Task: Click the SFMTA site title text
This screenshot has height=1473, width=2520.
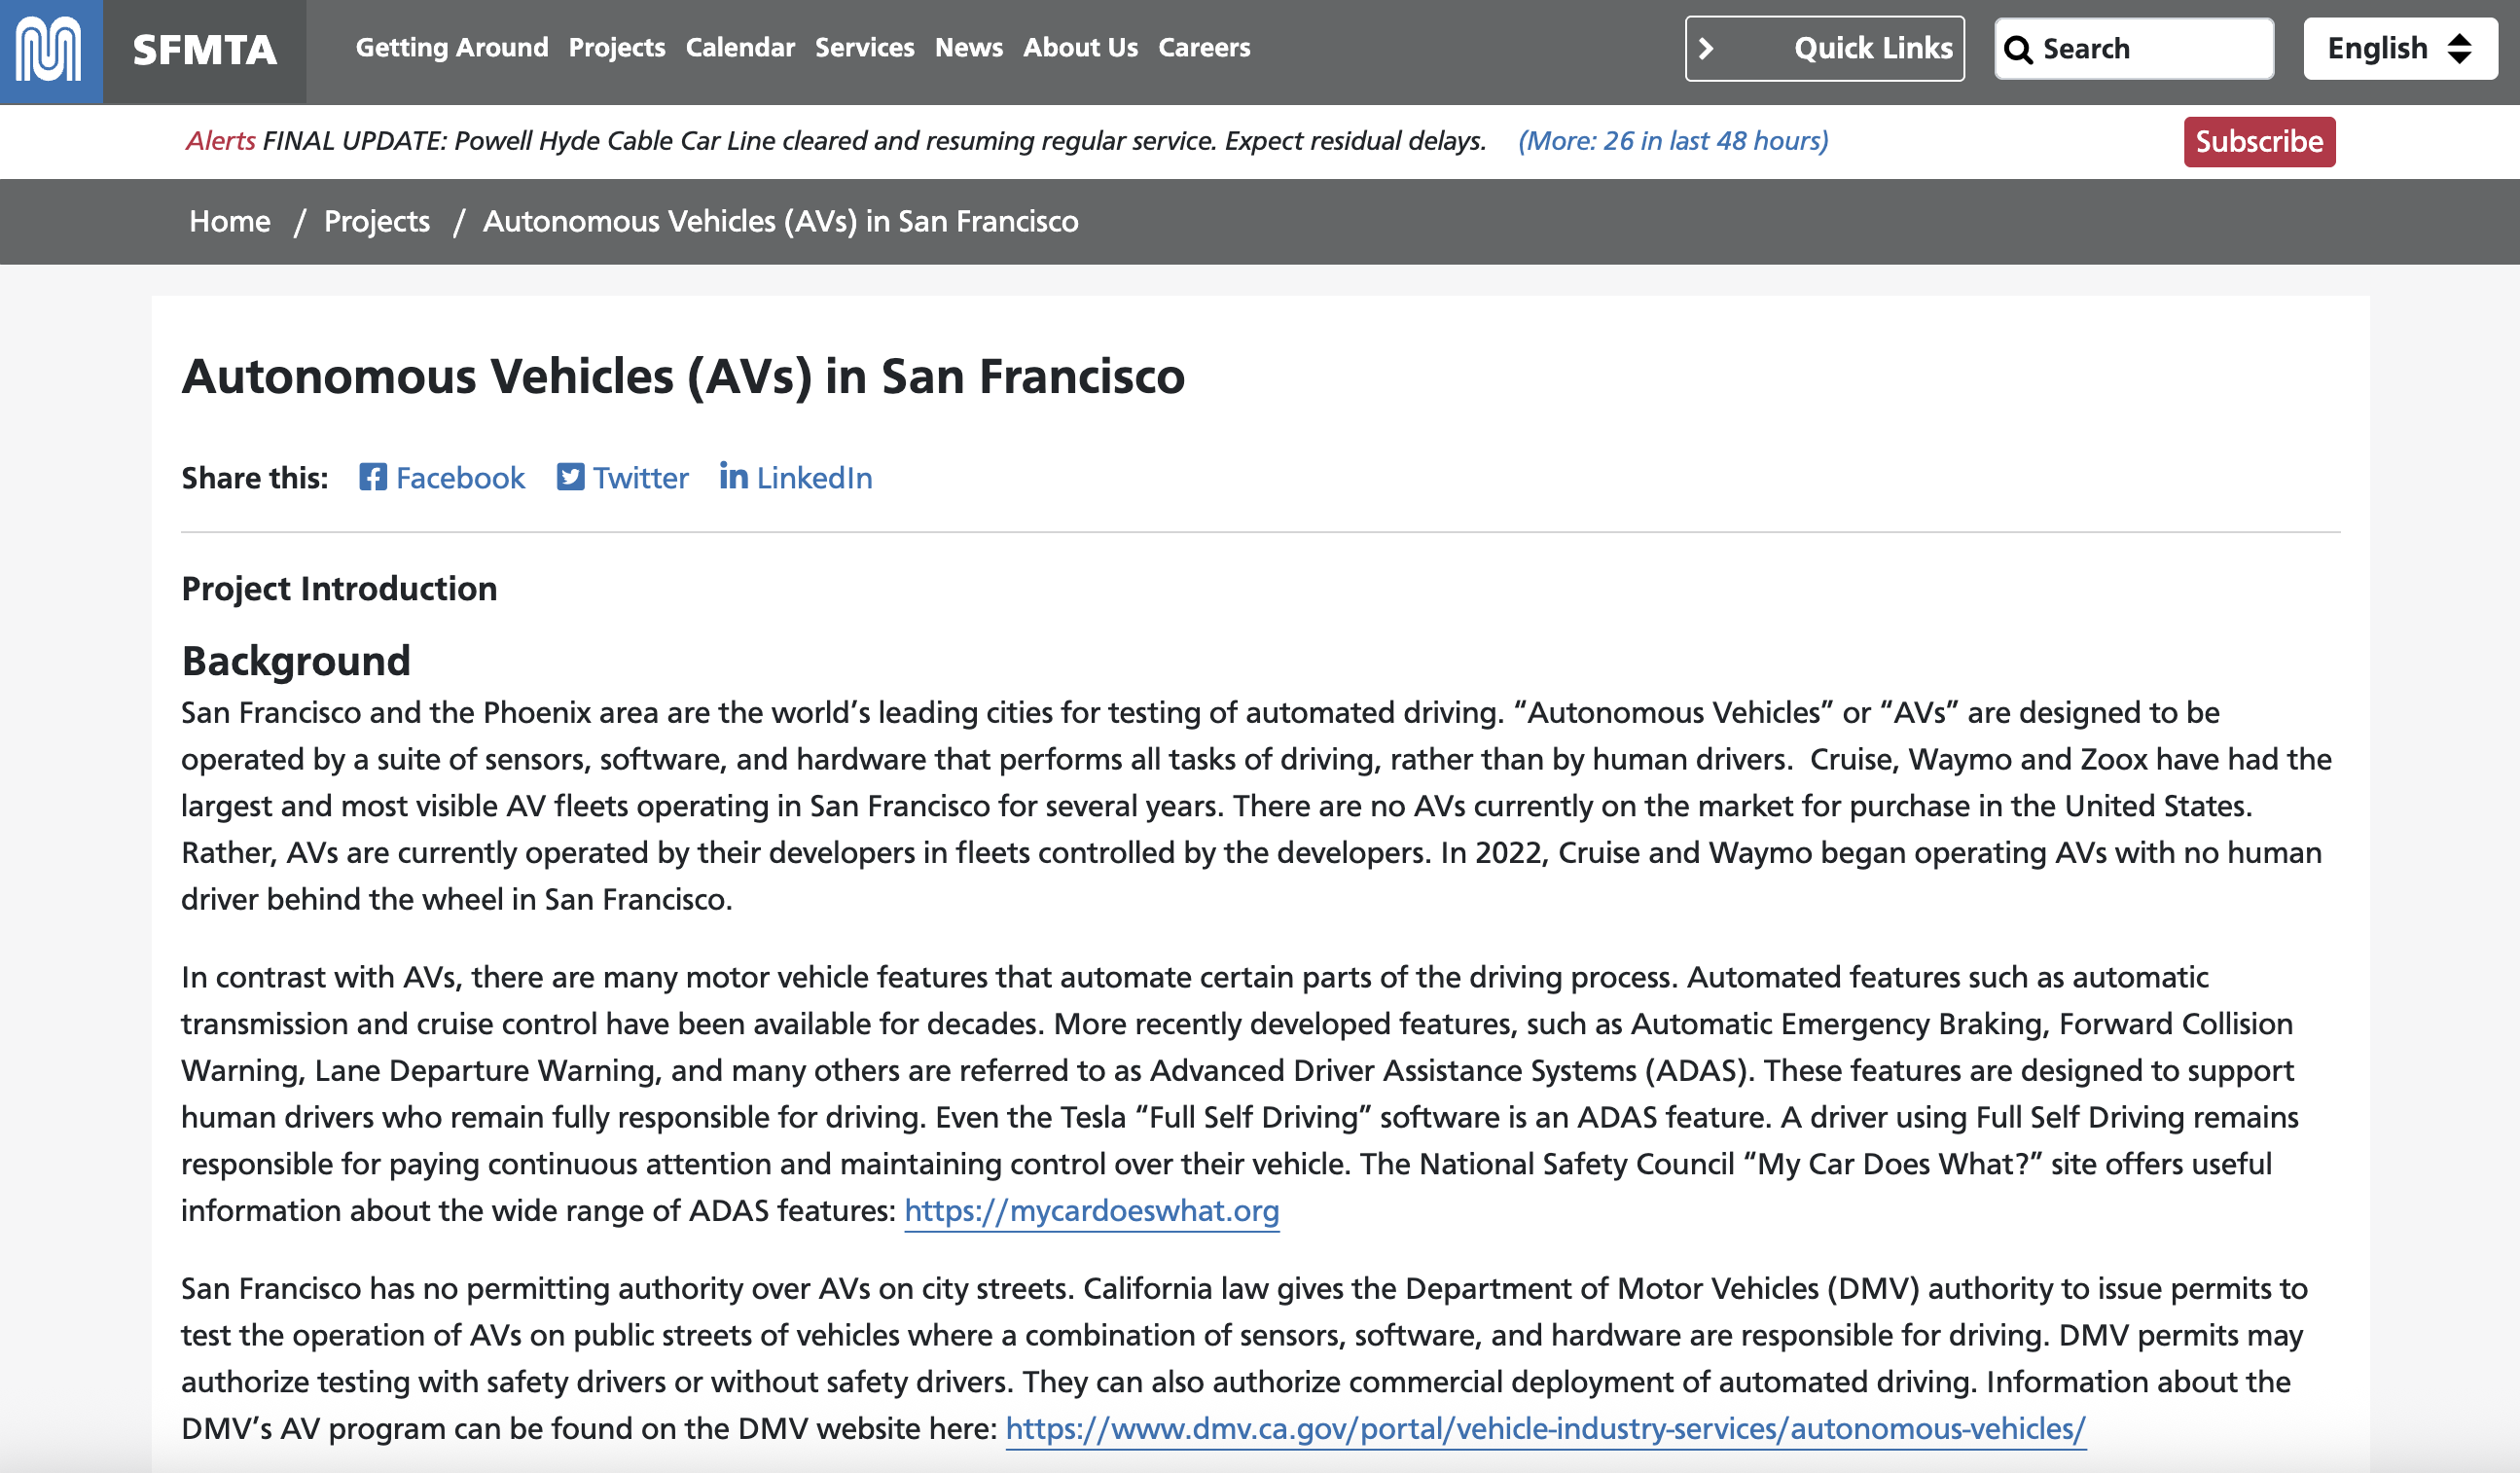Action: 204,50
